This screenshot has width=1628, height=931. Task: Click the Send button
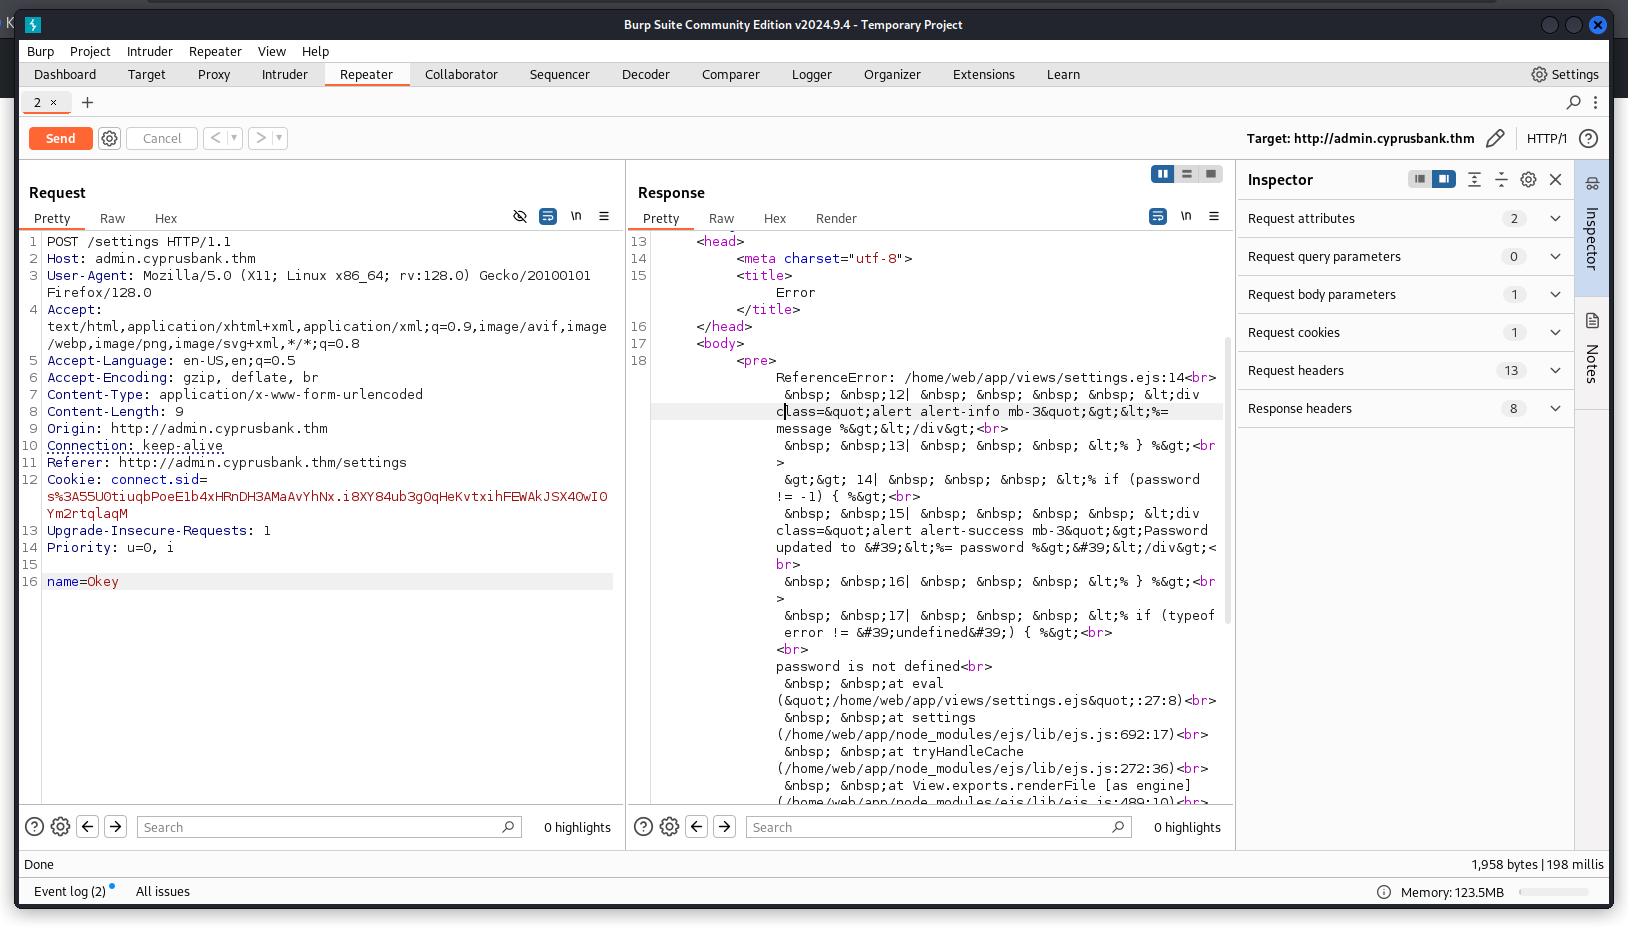pos(61,138)
